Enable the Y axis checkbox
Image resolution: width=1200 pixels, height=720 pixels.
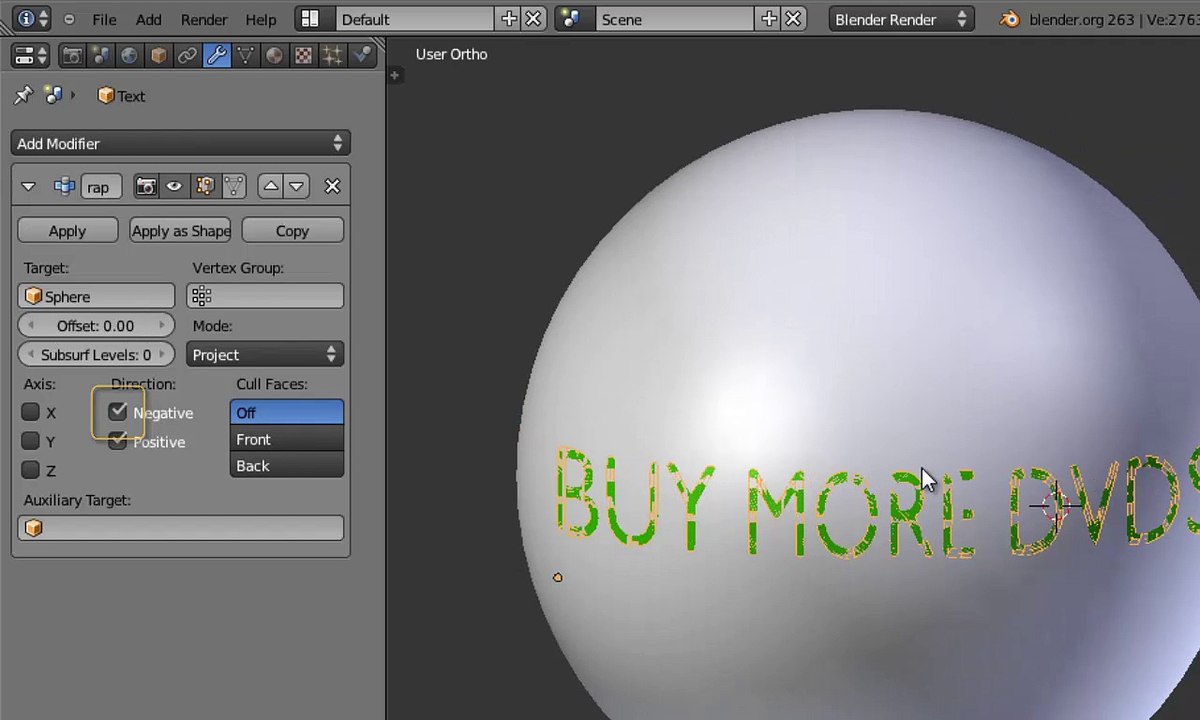pos(30,441)
